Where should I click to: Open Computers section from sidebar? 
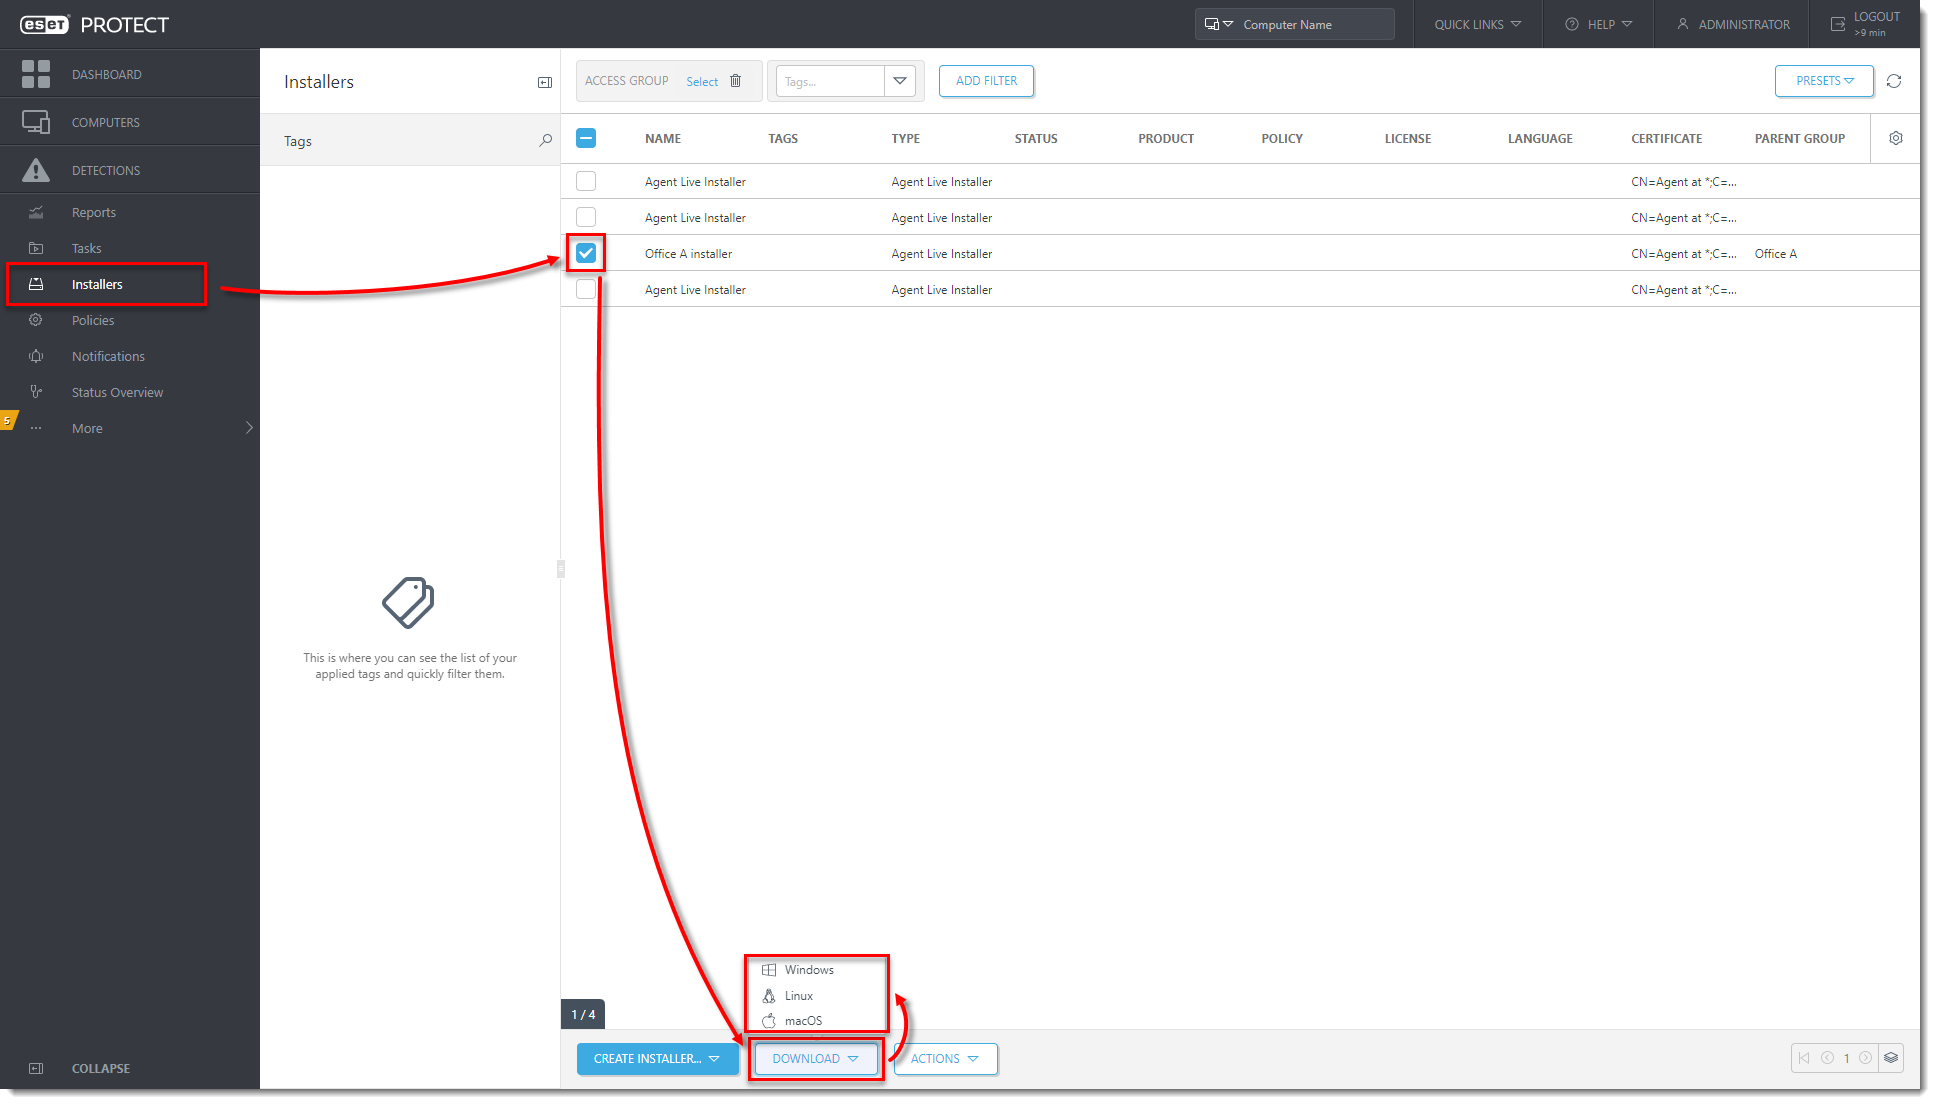(x=105, y=122)
